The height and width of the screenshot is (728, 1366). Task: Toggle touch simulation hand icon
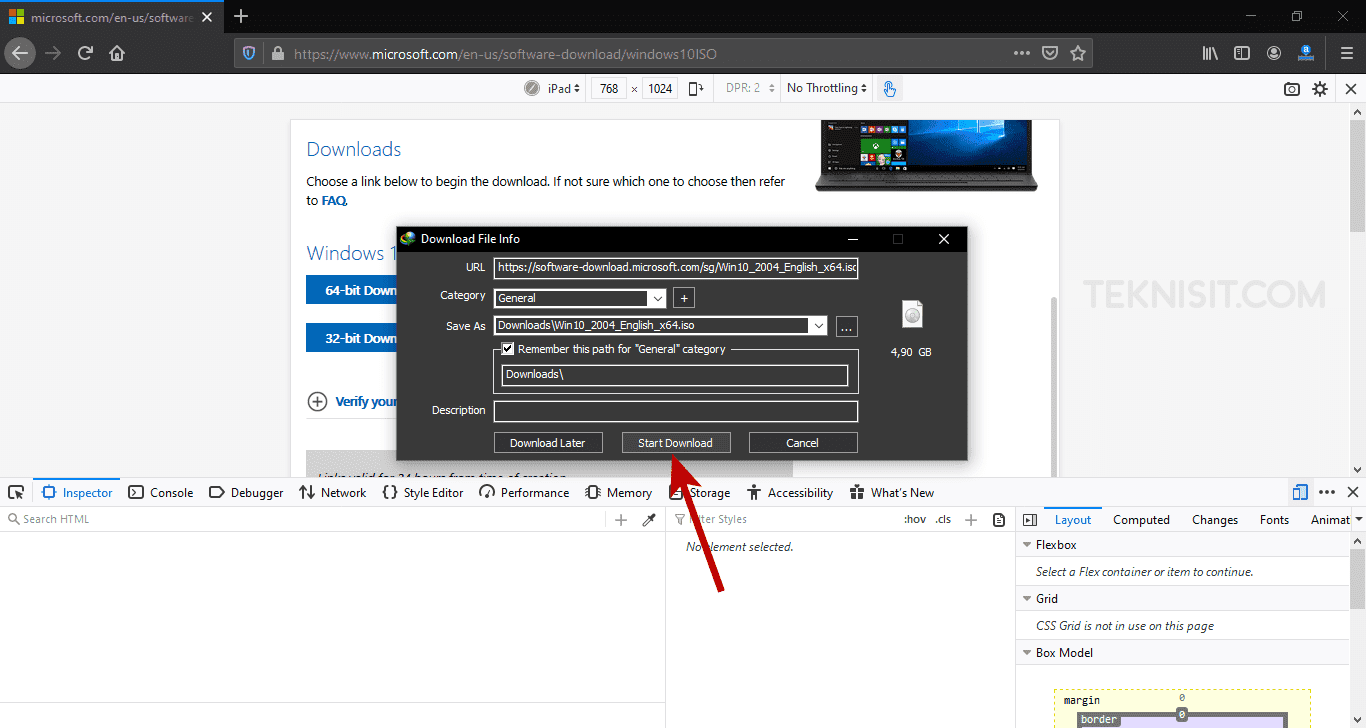pos(889,89)
